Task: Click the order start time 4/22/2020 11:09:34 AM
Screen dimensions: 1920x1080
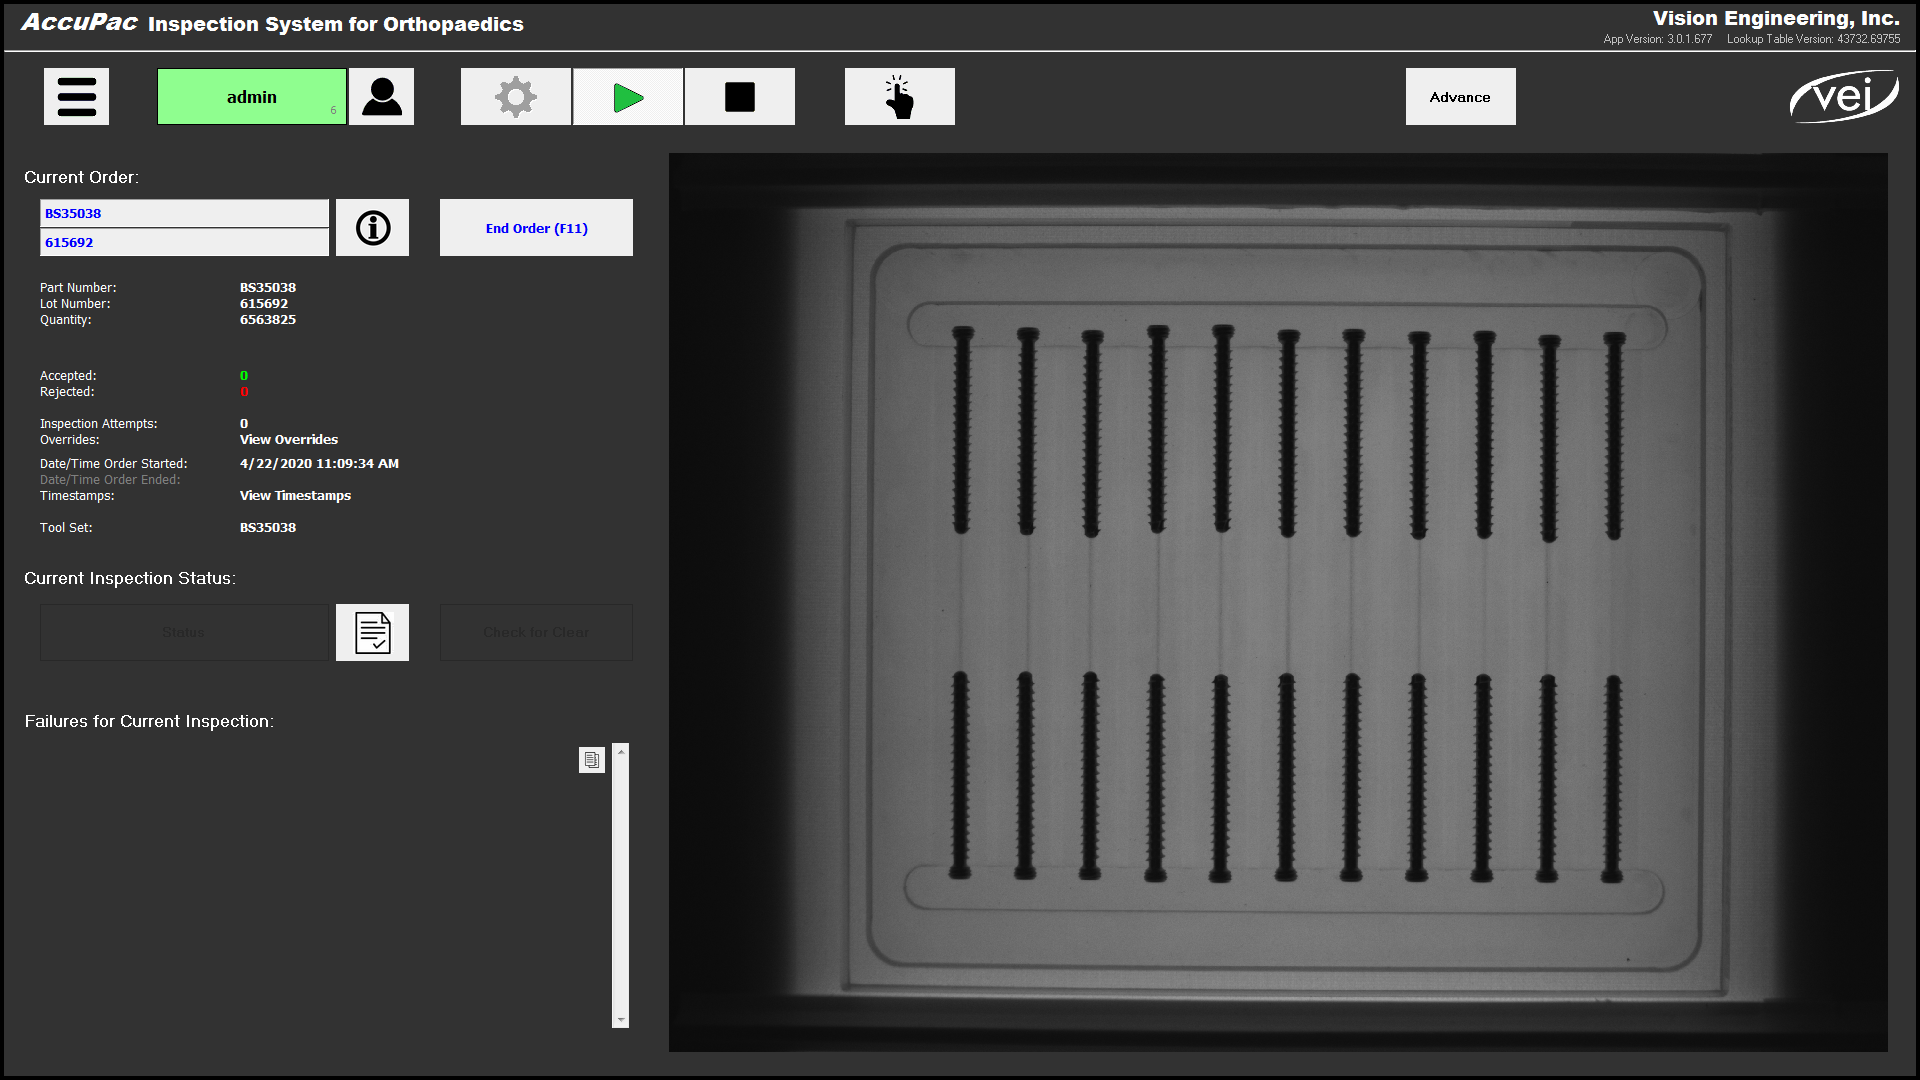Action: point(319,464)
